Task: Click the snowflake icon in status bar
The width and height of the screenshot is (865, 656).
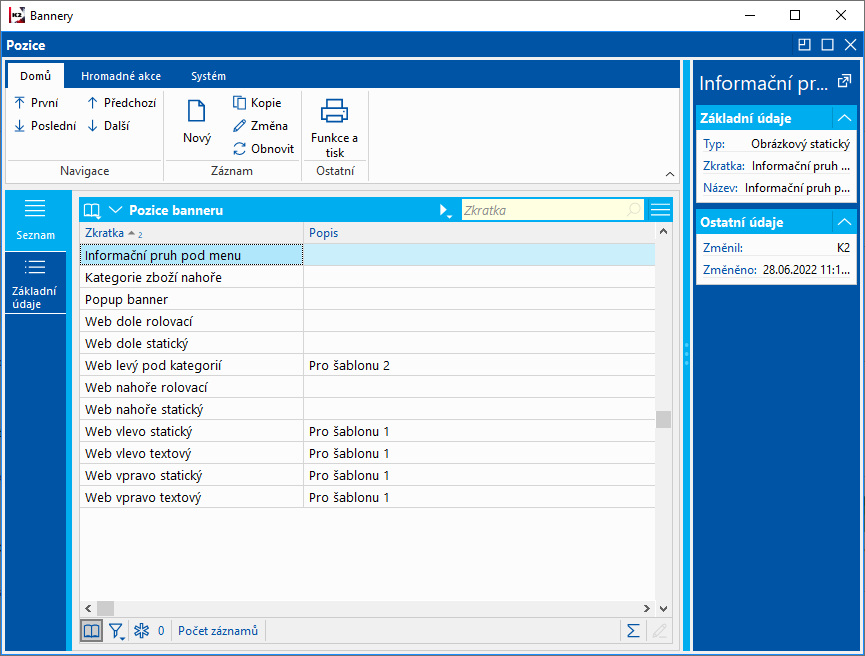Action: 141,631
